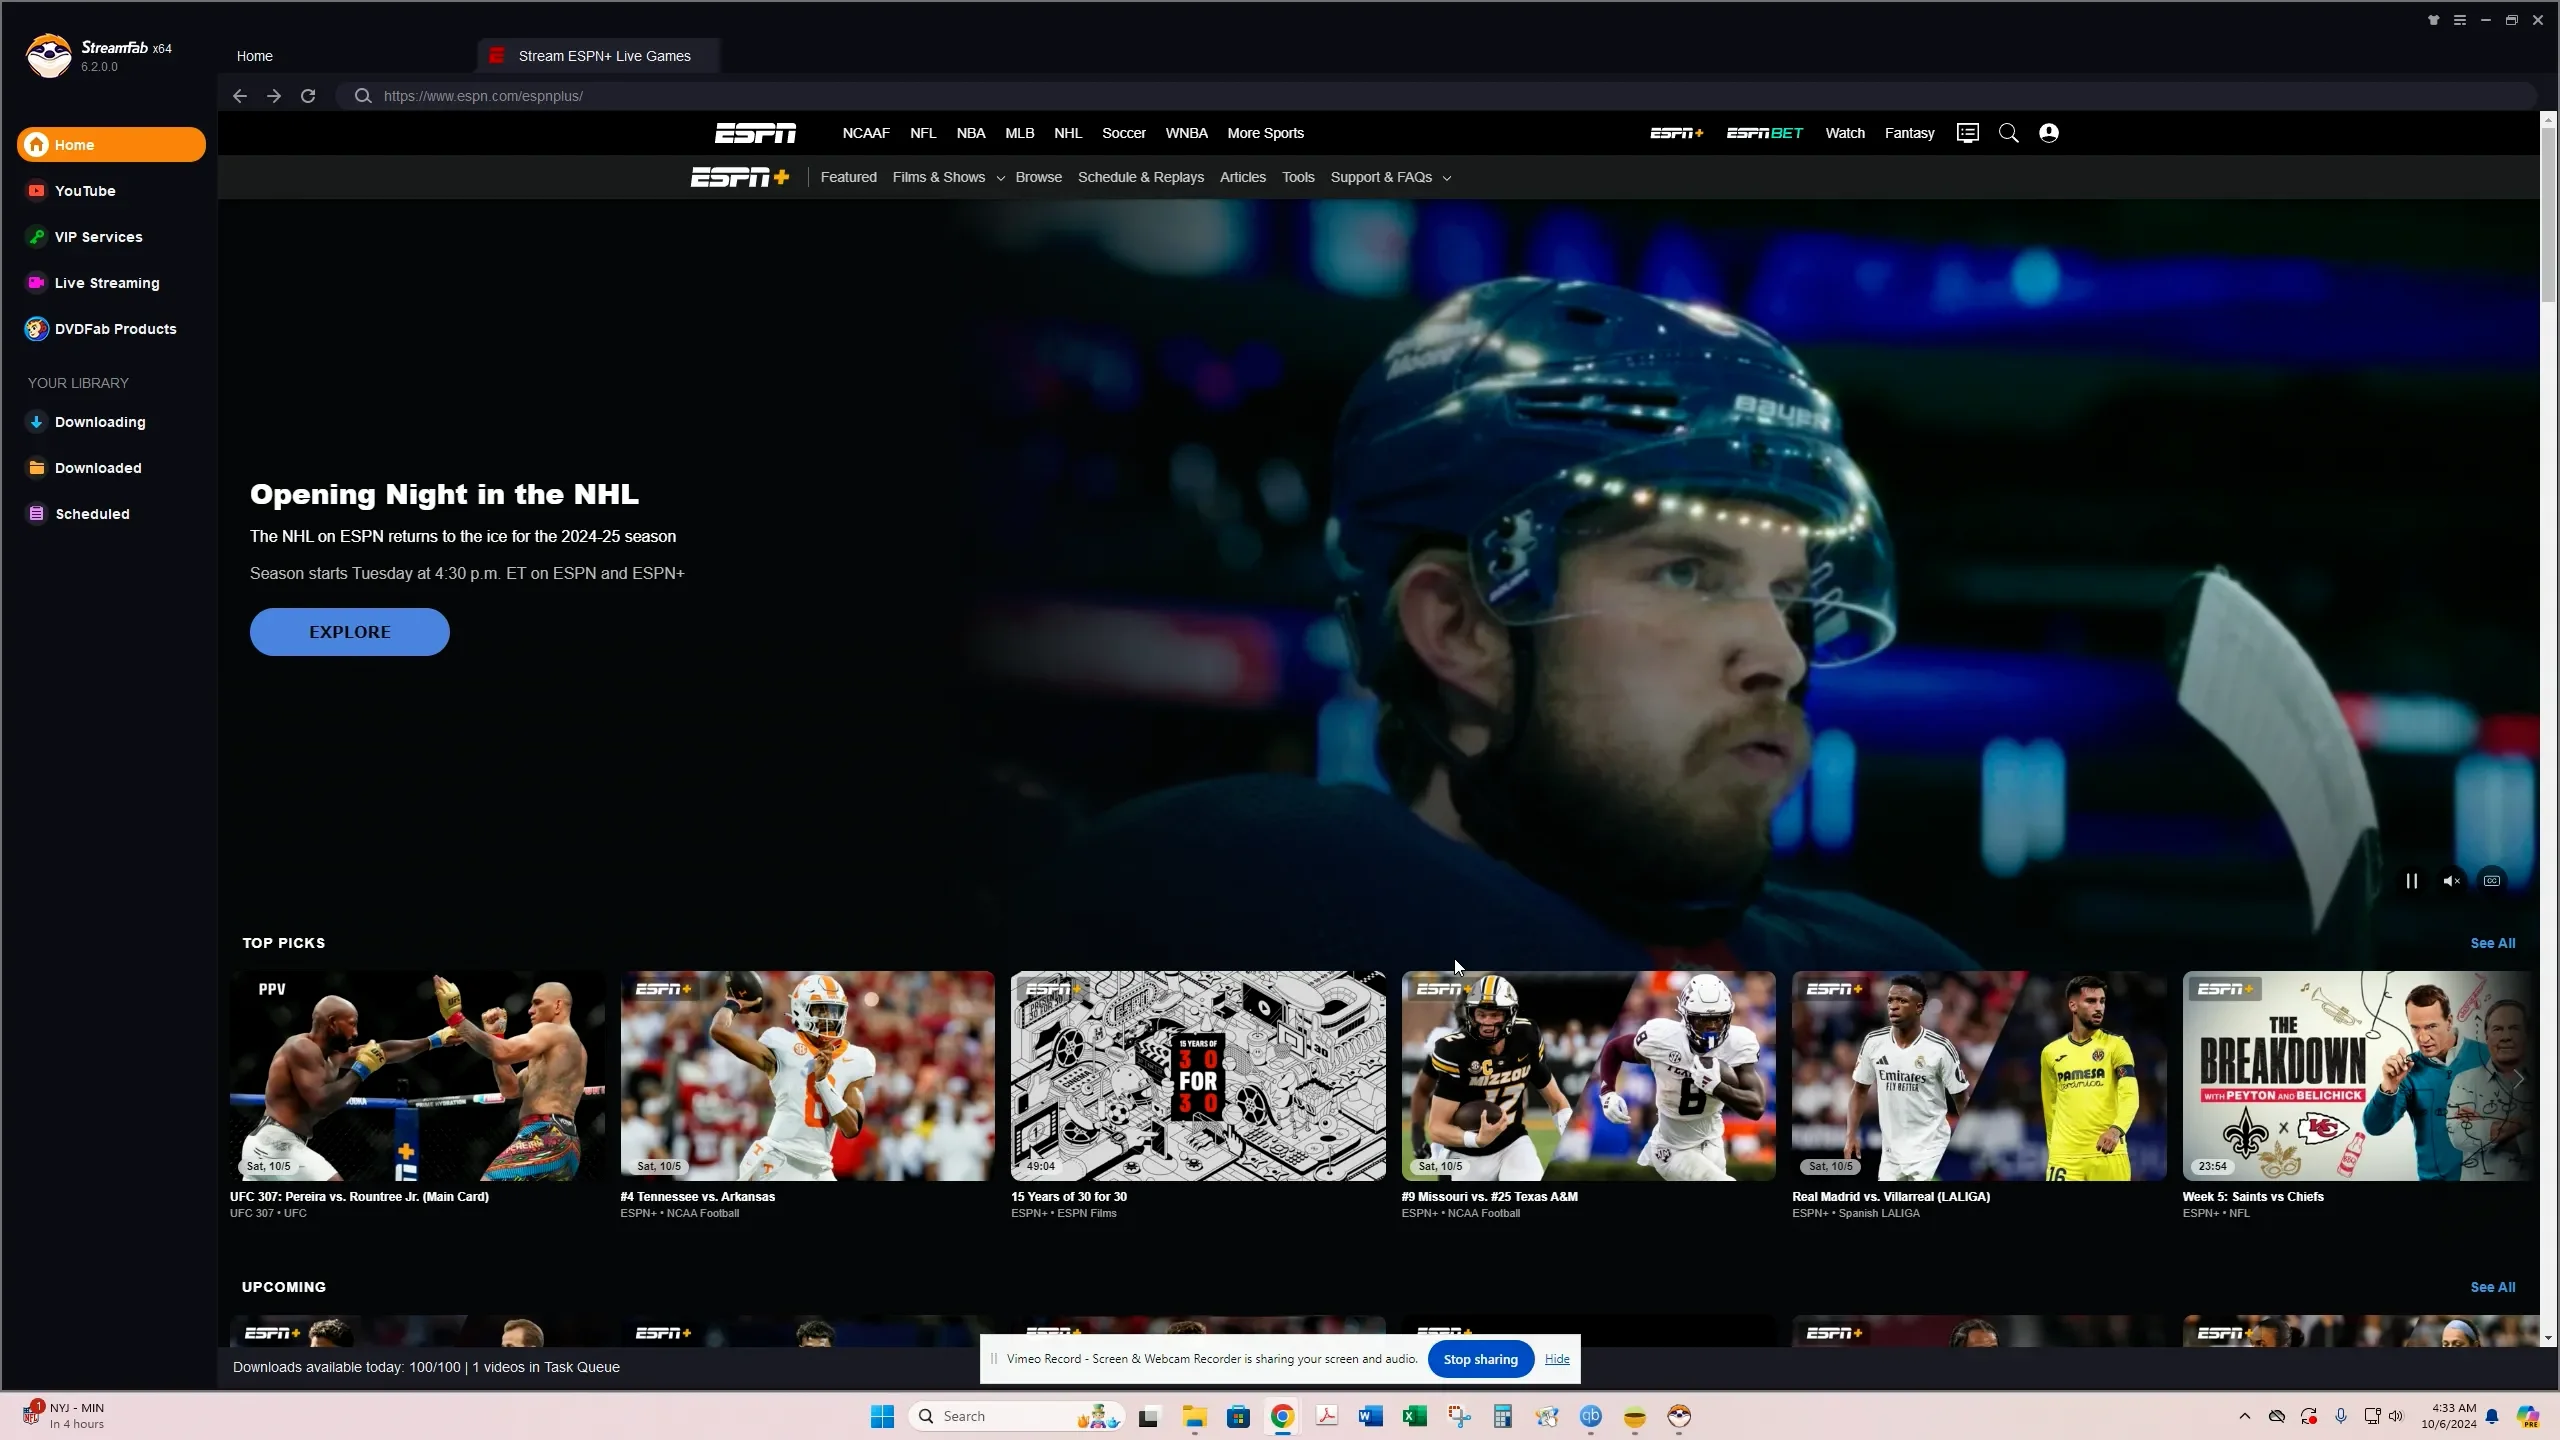Click the ESPN+ sub-navigation logo
The width and height of the screenshot is (2560, 1440).
[x=740, y=177]
